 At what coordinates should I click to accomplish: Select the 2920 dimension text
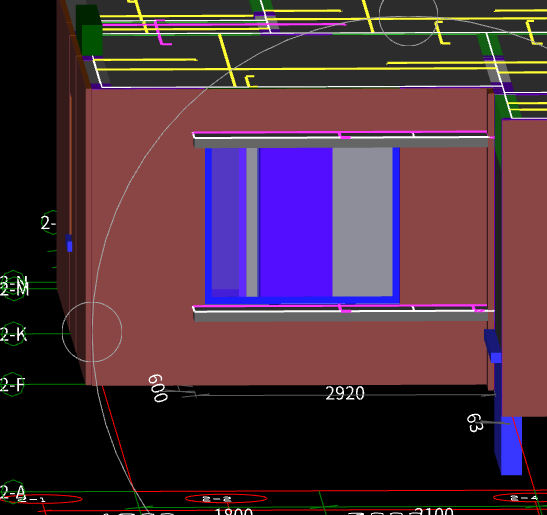345,393
